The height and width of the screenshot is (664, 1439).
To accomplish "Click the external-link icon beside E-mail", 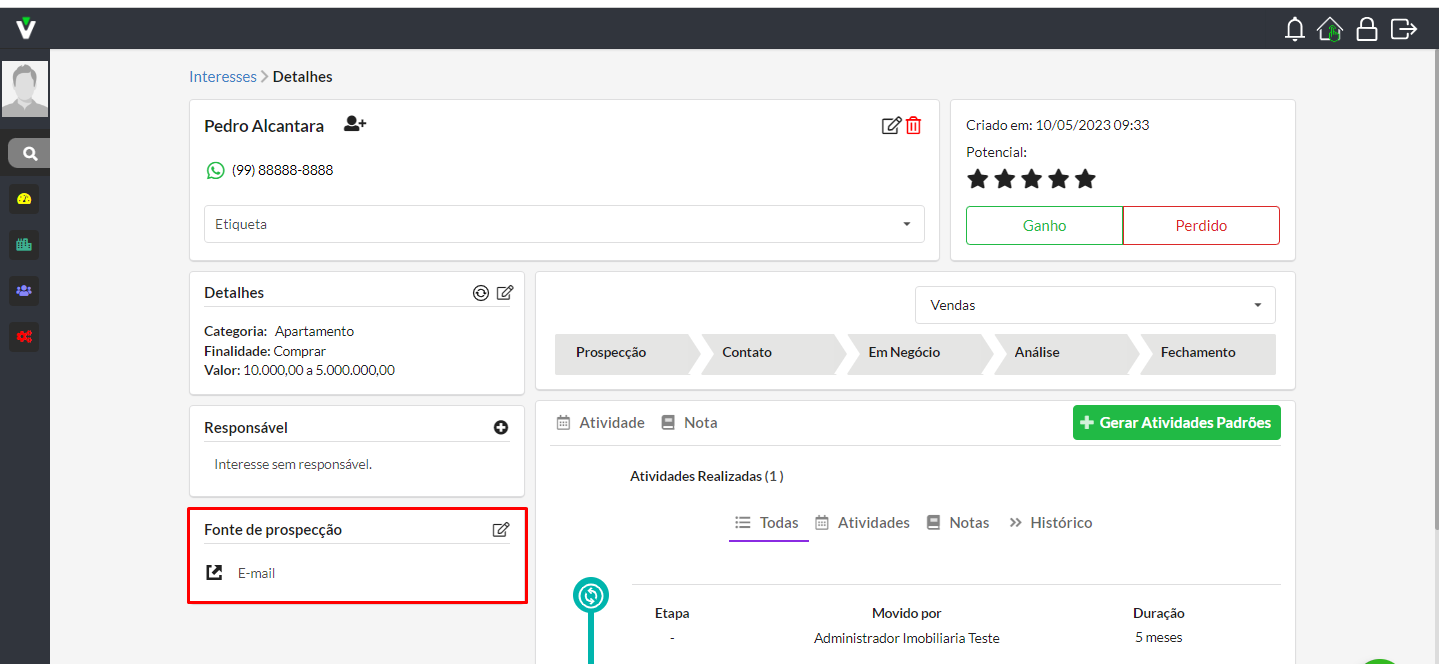I will pyautogui.click(x=214, y=573).
